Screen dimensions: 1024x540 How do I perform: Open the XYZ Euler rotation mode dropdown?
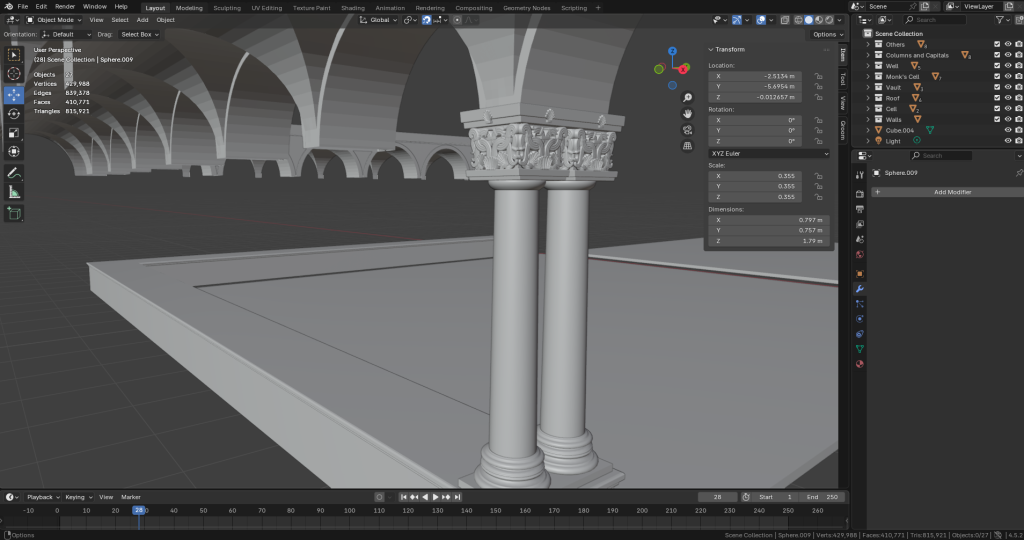769,154
